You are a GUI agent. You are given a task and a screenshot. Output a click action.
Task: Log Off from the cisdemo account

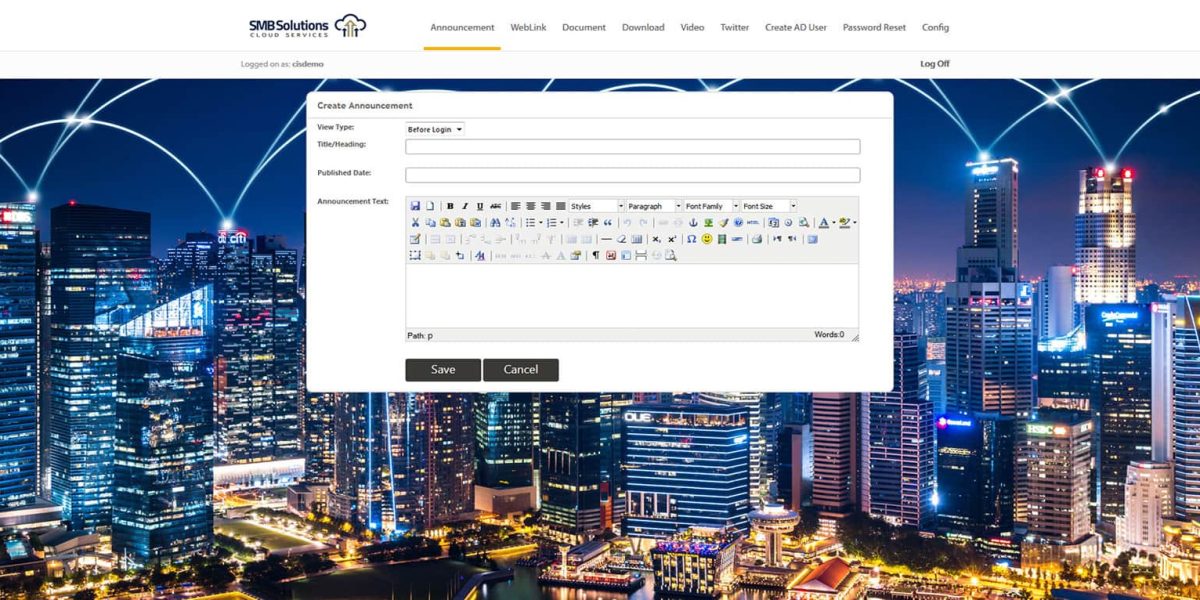[933, 63]
